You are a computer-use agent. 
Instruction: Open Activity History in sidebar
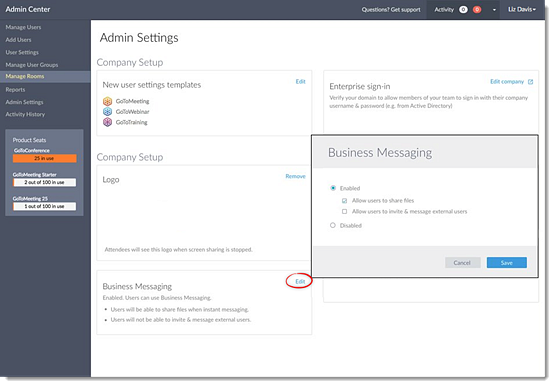25,114
